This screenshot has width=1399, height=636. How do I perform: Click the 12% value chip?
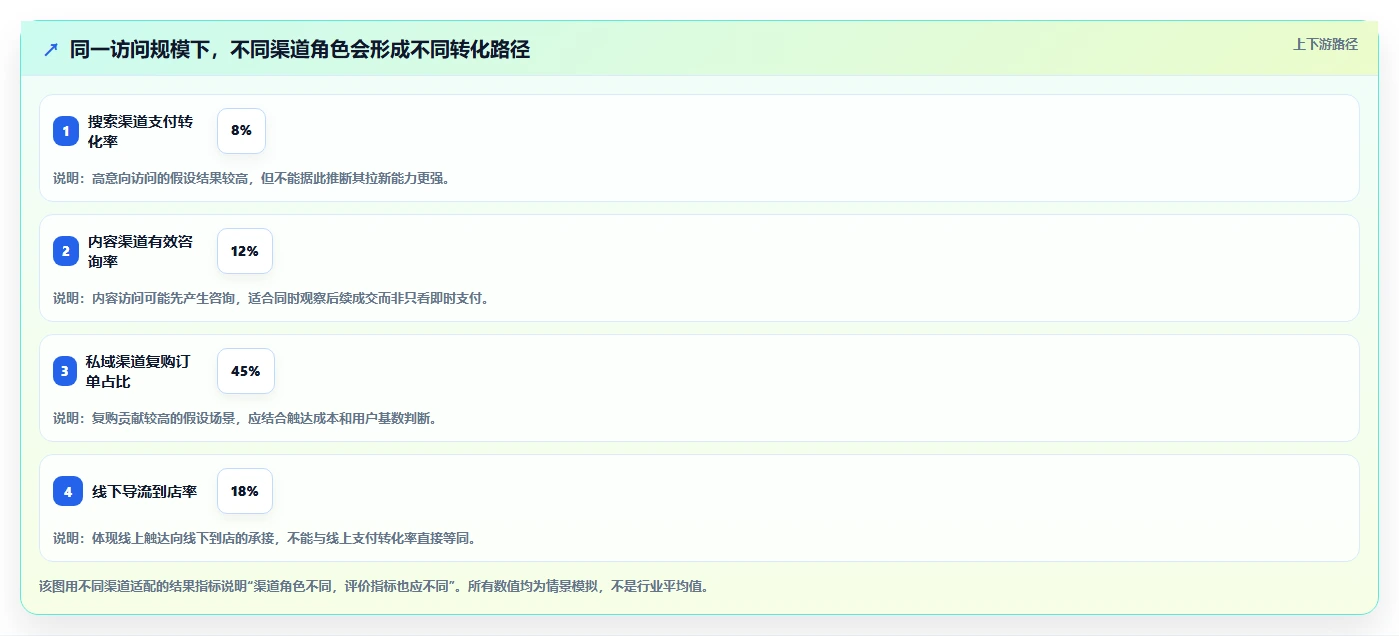245,251
